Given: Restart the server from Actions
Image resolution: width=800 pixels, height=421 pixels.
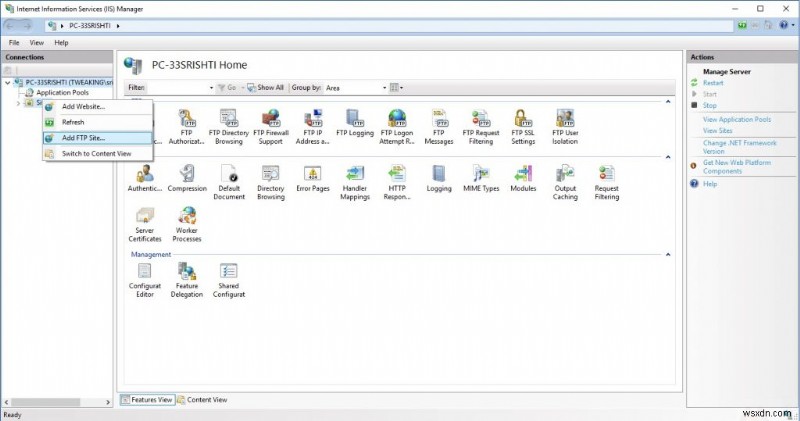Looking at the screenshot, I should [713, 83].
